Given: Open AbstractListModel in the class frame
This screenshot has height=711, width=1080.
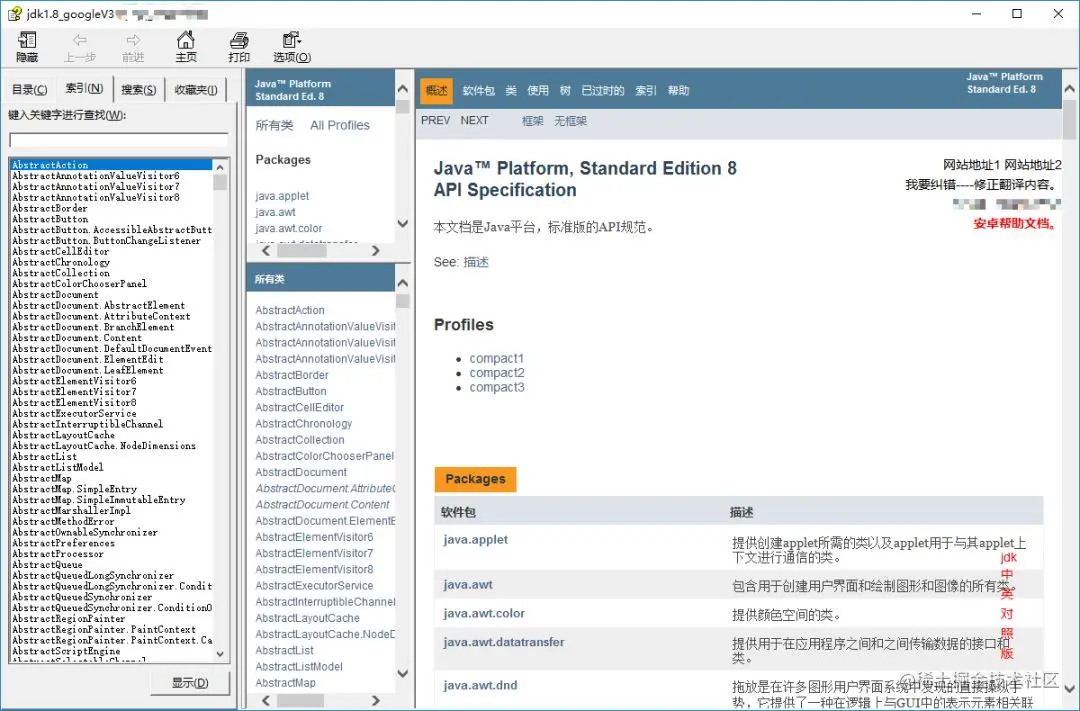Looking at the screenshot, I should [299, 666].
